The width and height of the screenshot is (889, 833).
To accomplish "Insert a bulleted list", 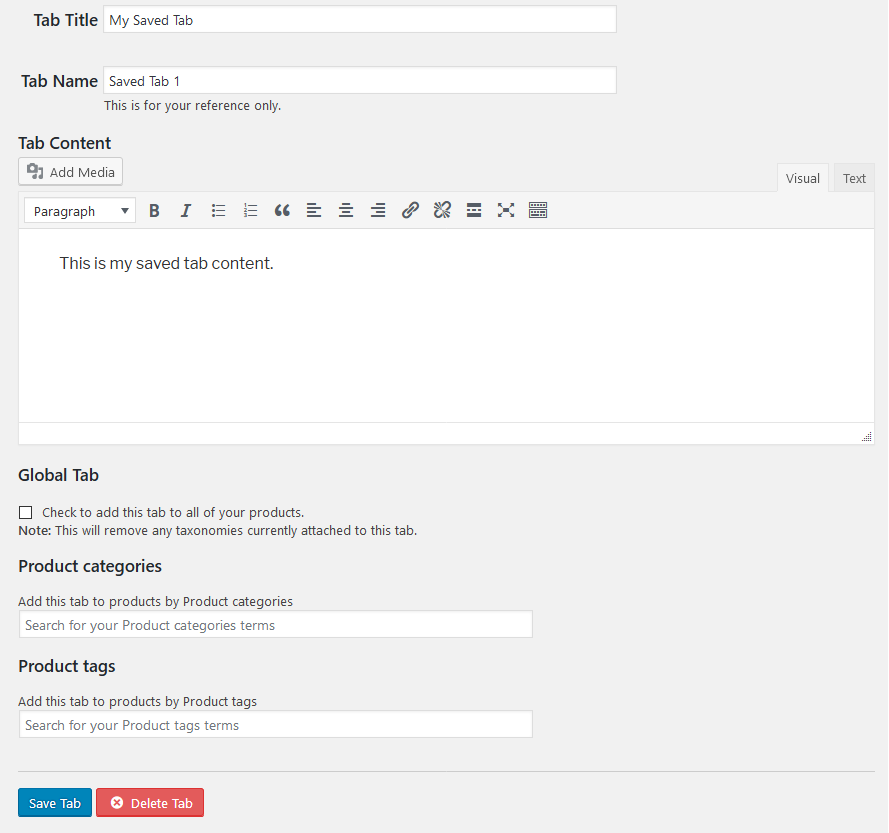I will [218, 210].
